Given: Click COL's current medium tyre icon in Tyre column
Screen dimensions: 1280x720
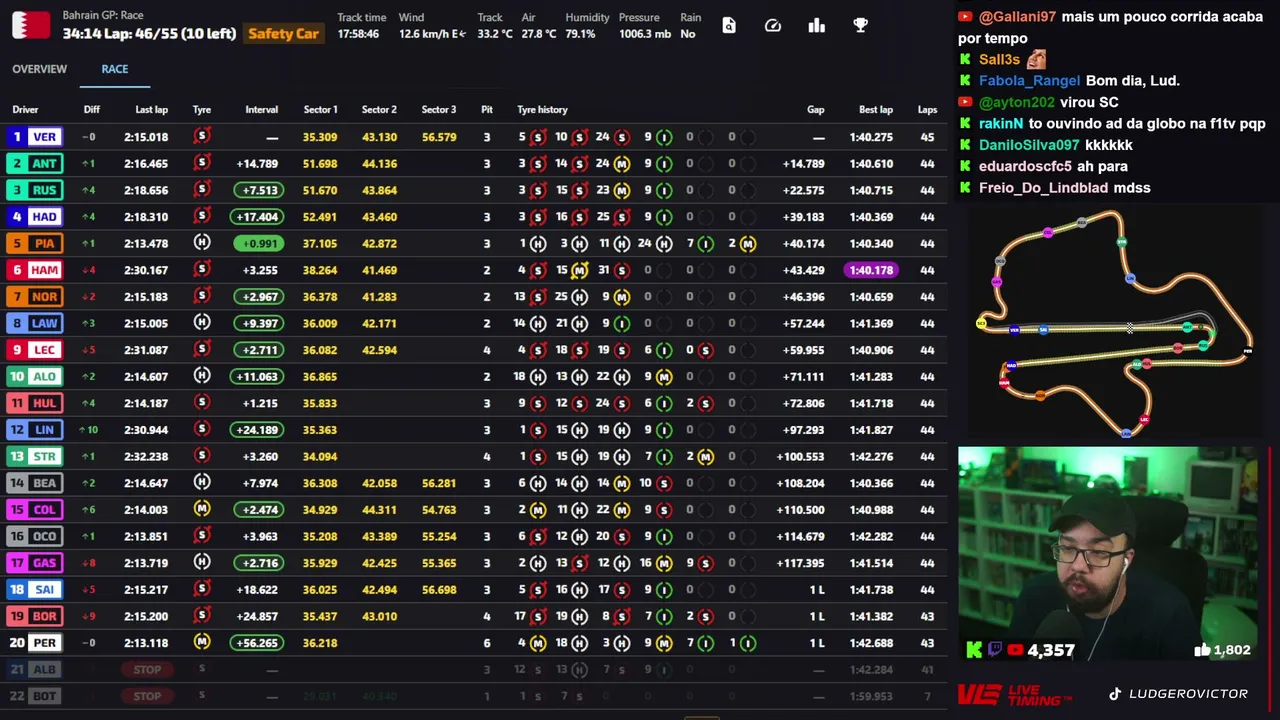Looking at the screenshot, I should tap(202, 509).
